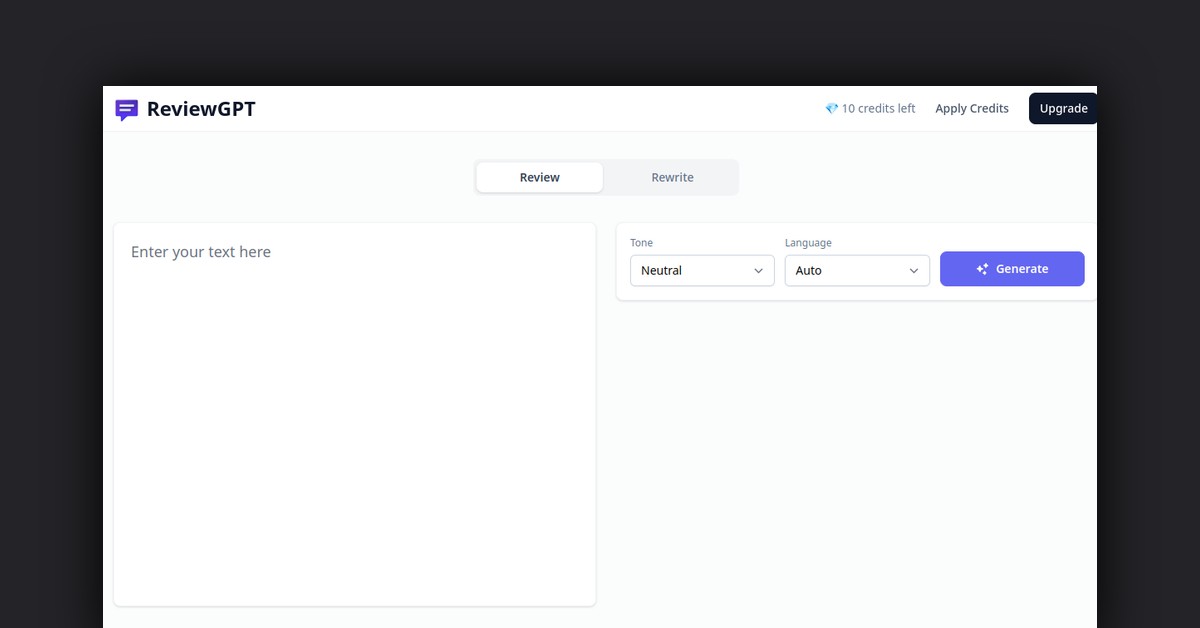Viewport: 1200px width, 628px height.
Task: Open the Apply Credits link
Action: [971, 109]
